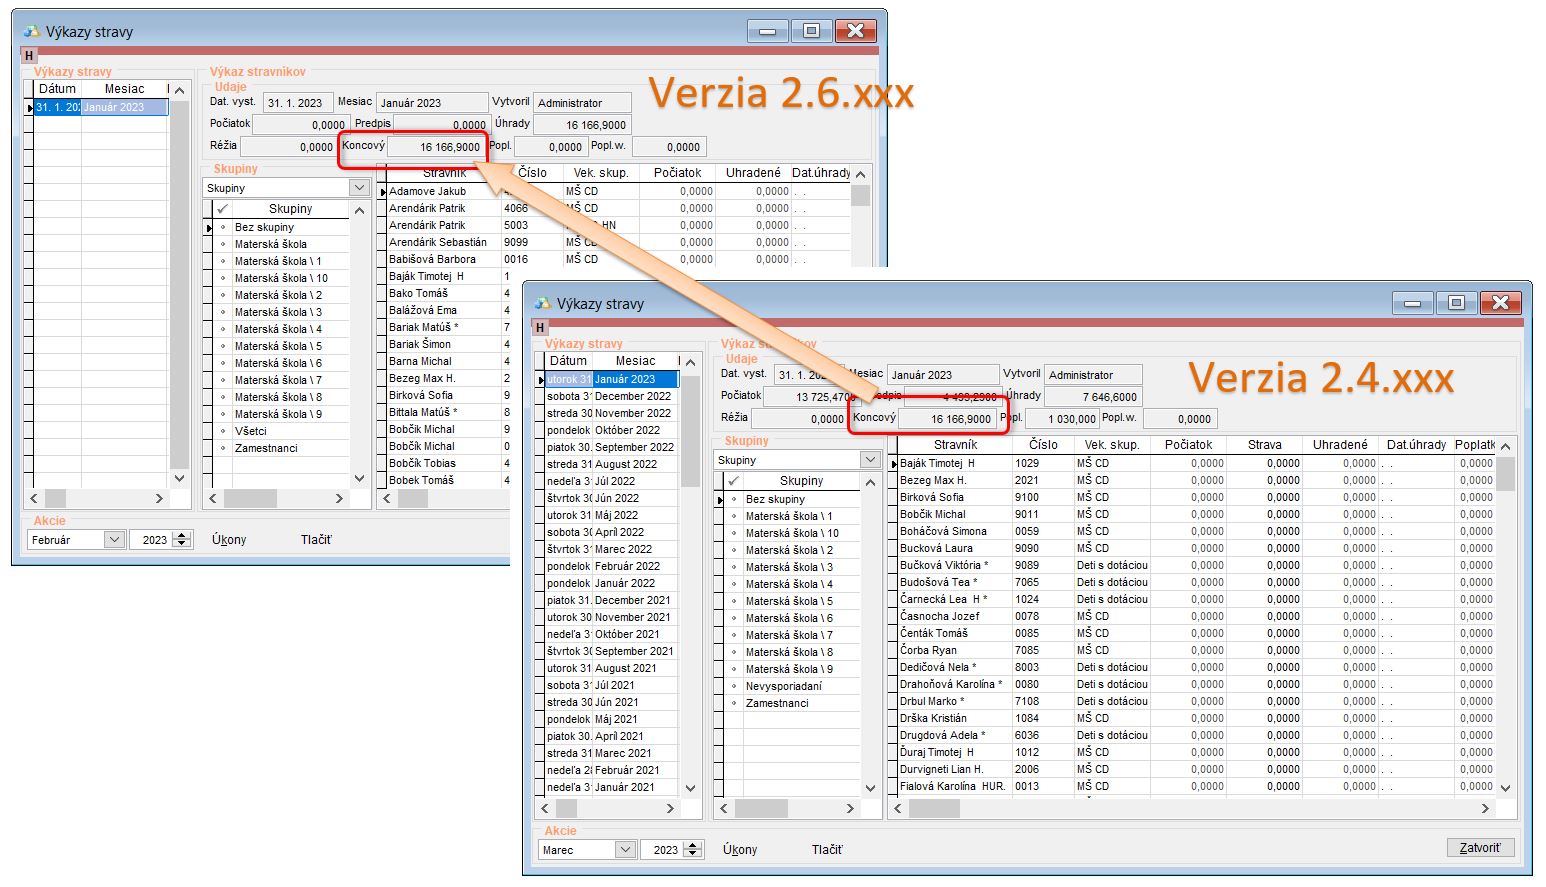Click the H icon in Verzia 2.6 window
1546x887 pixels.
29,55
